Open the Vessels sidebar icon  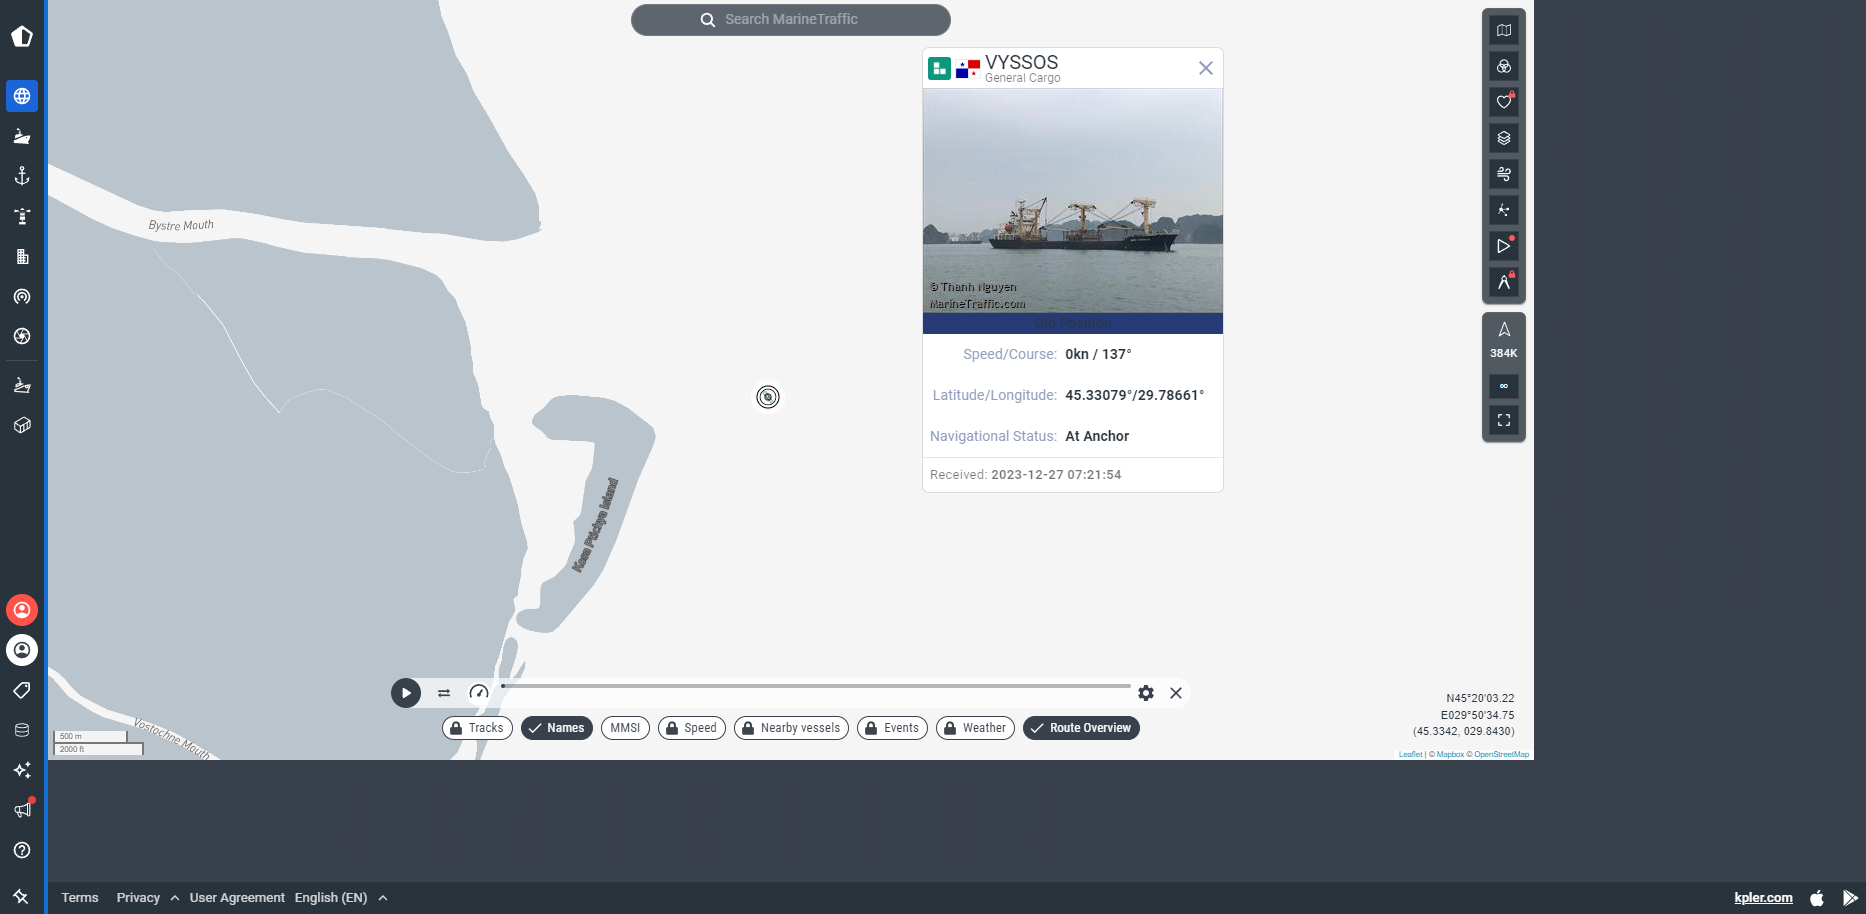point(22,136)
